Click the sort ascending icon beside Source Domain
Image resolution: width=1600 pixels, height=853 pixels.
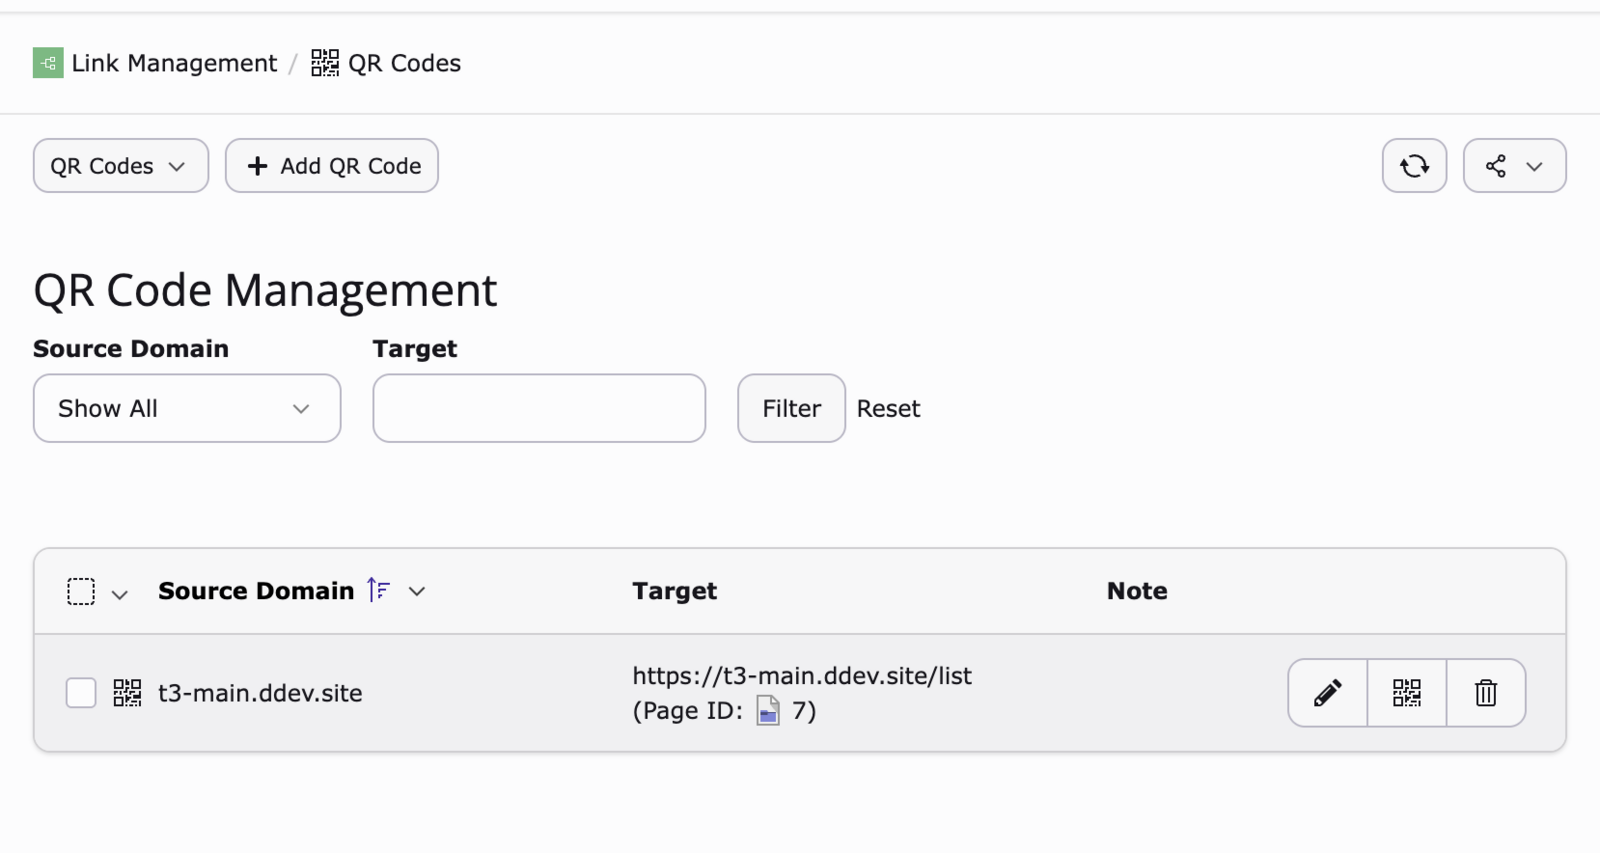point(378,590)
